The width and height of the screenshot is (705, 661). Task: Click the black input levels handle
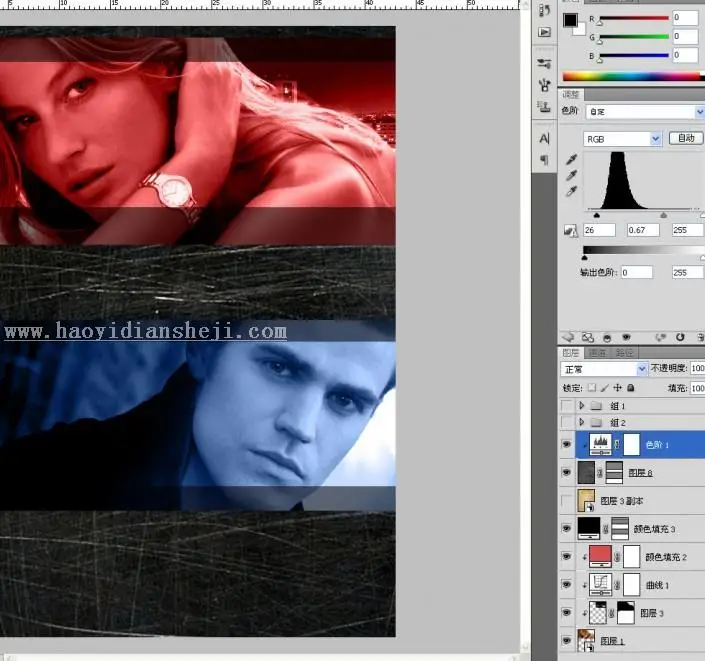click(x=597, y=215)
